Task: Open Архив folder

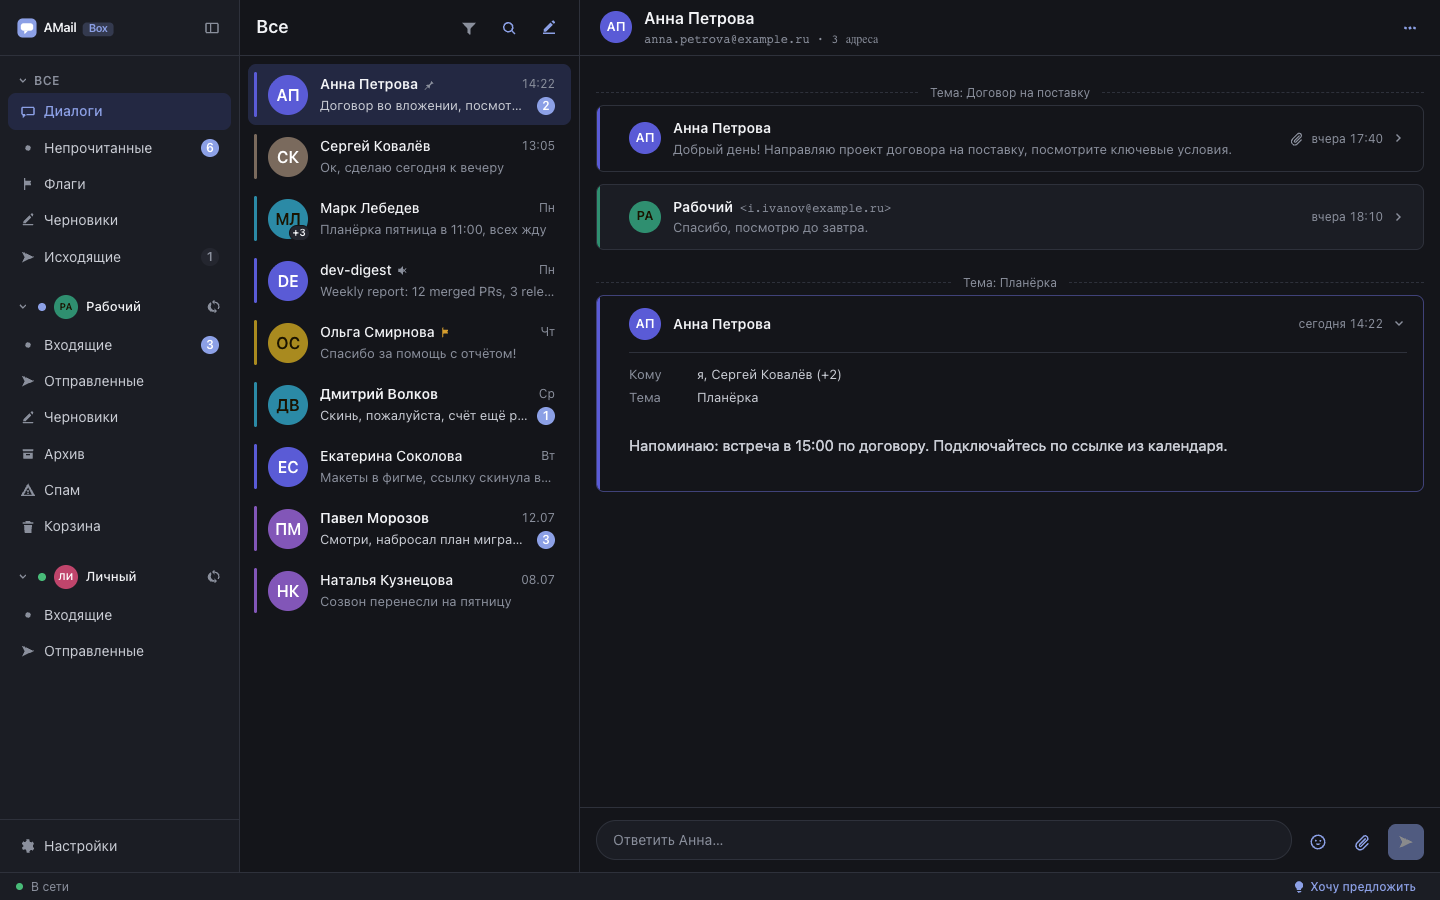Action: coord(120,454)
